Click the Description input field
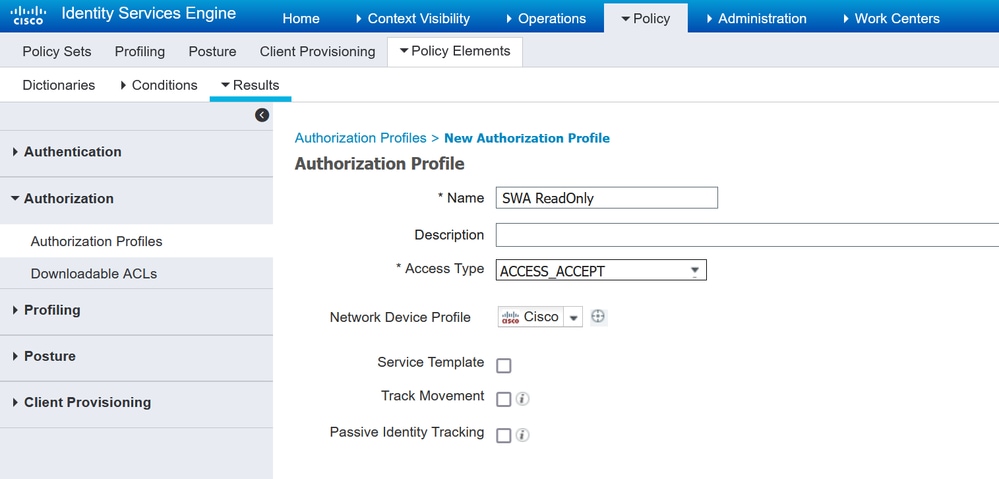Image resolution: width=999 pixels, height=479 pixels. pos(747,235)
